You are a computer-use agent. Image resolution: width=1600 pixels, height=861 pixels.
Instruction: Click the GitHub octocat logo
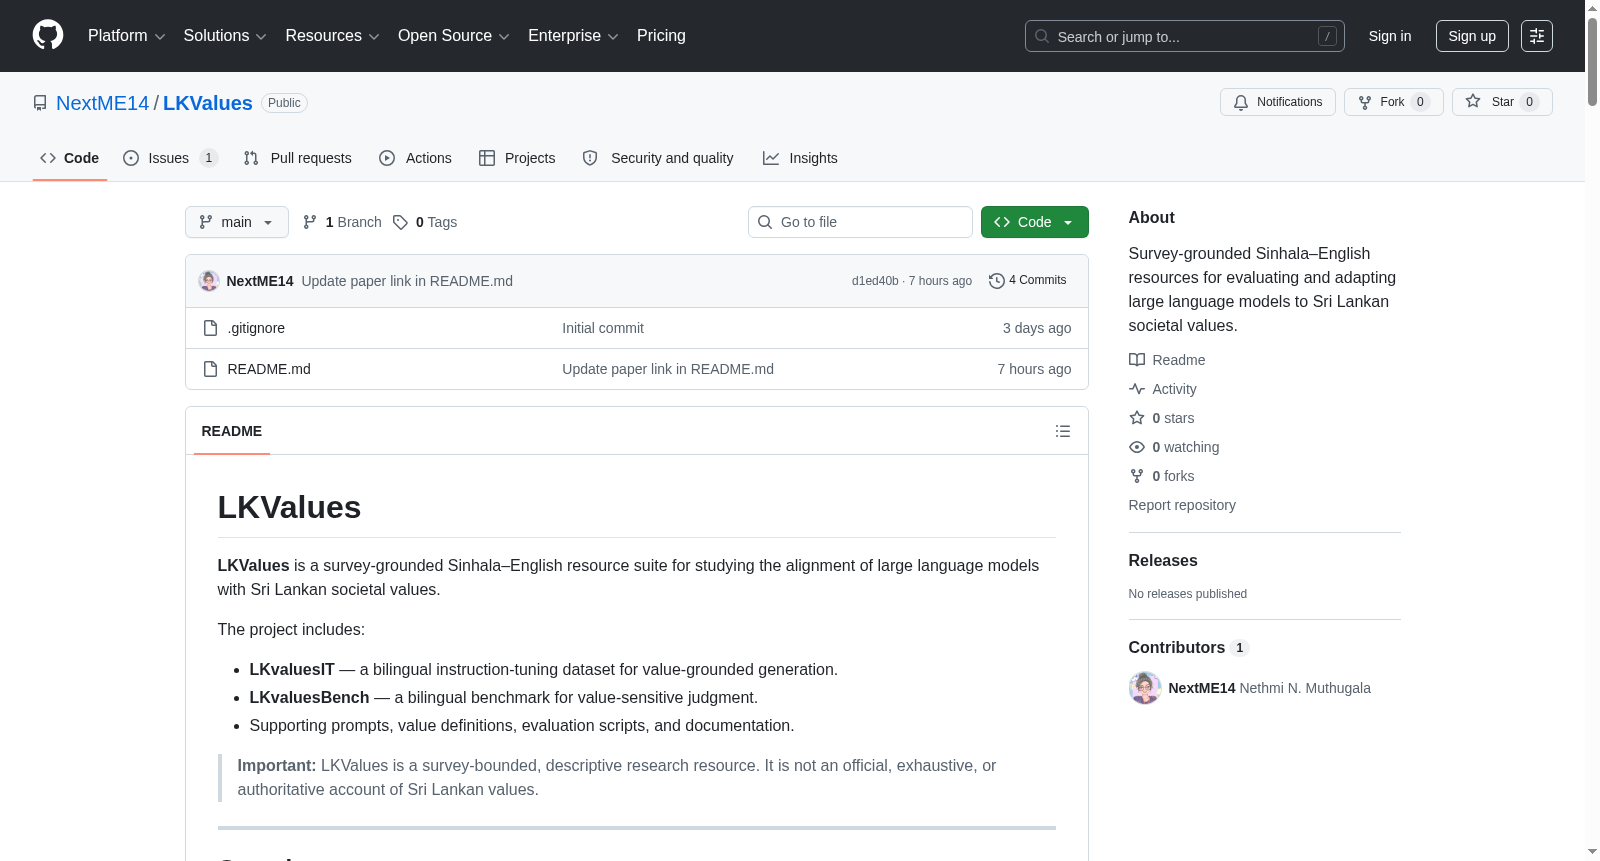pos(48,35)
